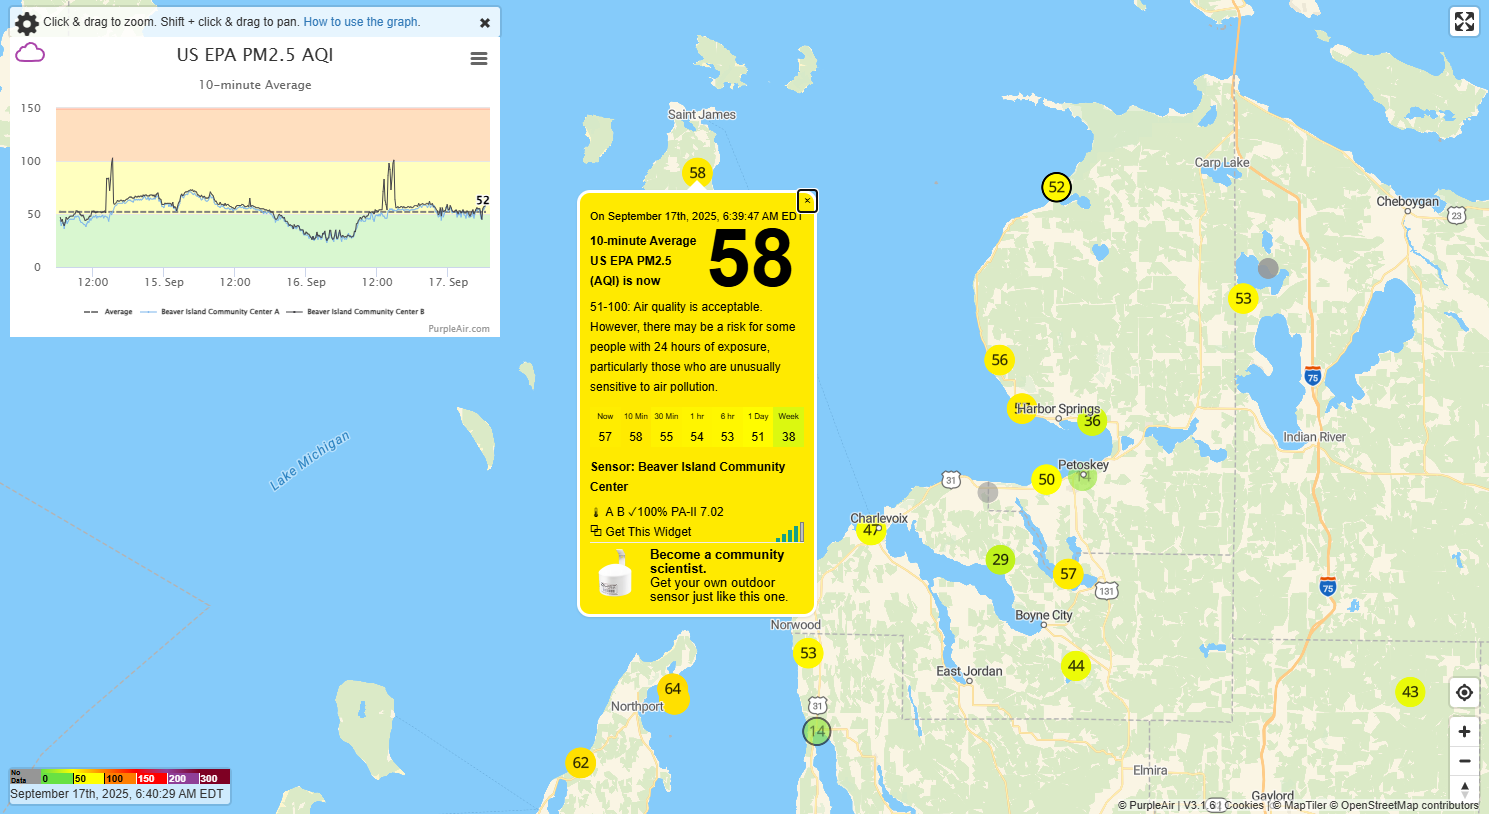The height and width of the screenshot is (814, 1489).
Task: Select the 1 Day average value
Action: (x=758, y=437)
